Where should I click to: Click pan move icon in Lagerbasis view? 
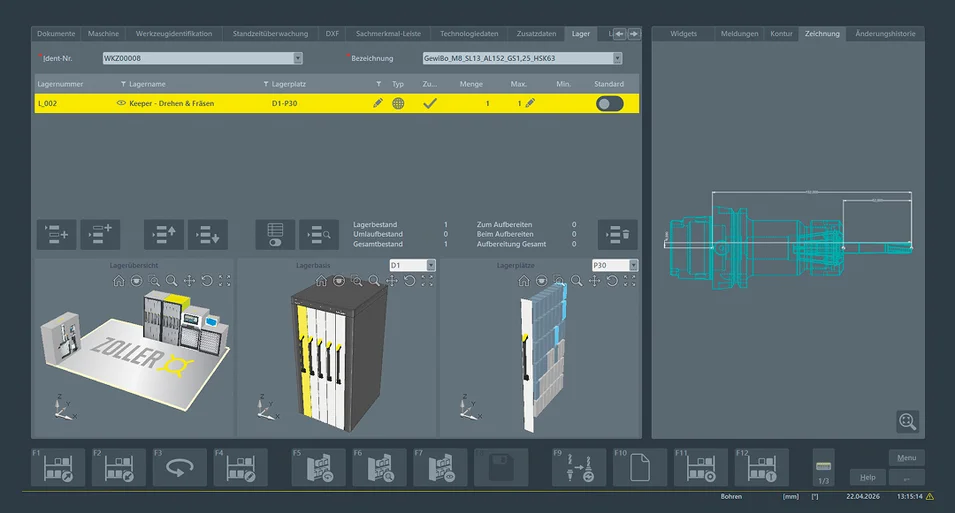[x=392, y=281]
